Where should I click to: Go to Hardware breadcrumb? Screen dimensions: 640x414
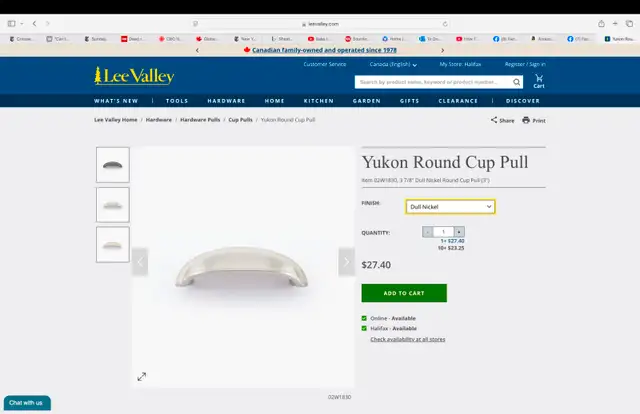click(158, 120)
